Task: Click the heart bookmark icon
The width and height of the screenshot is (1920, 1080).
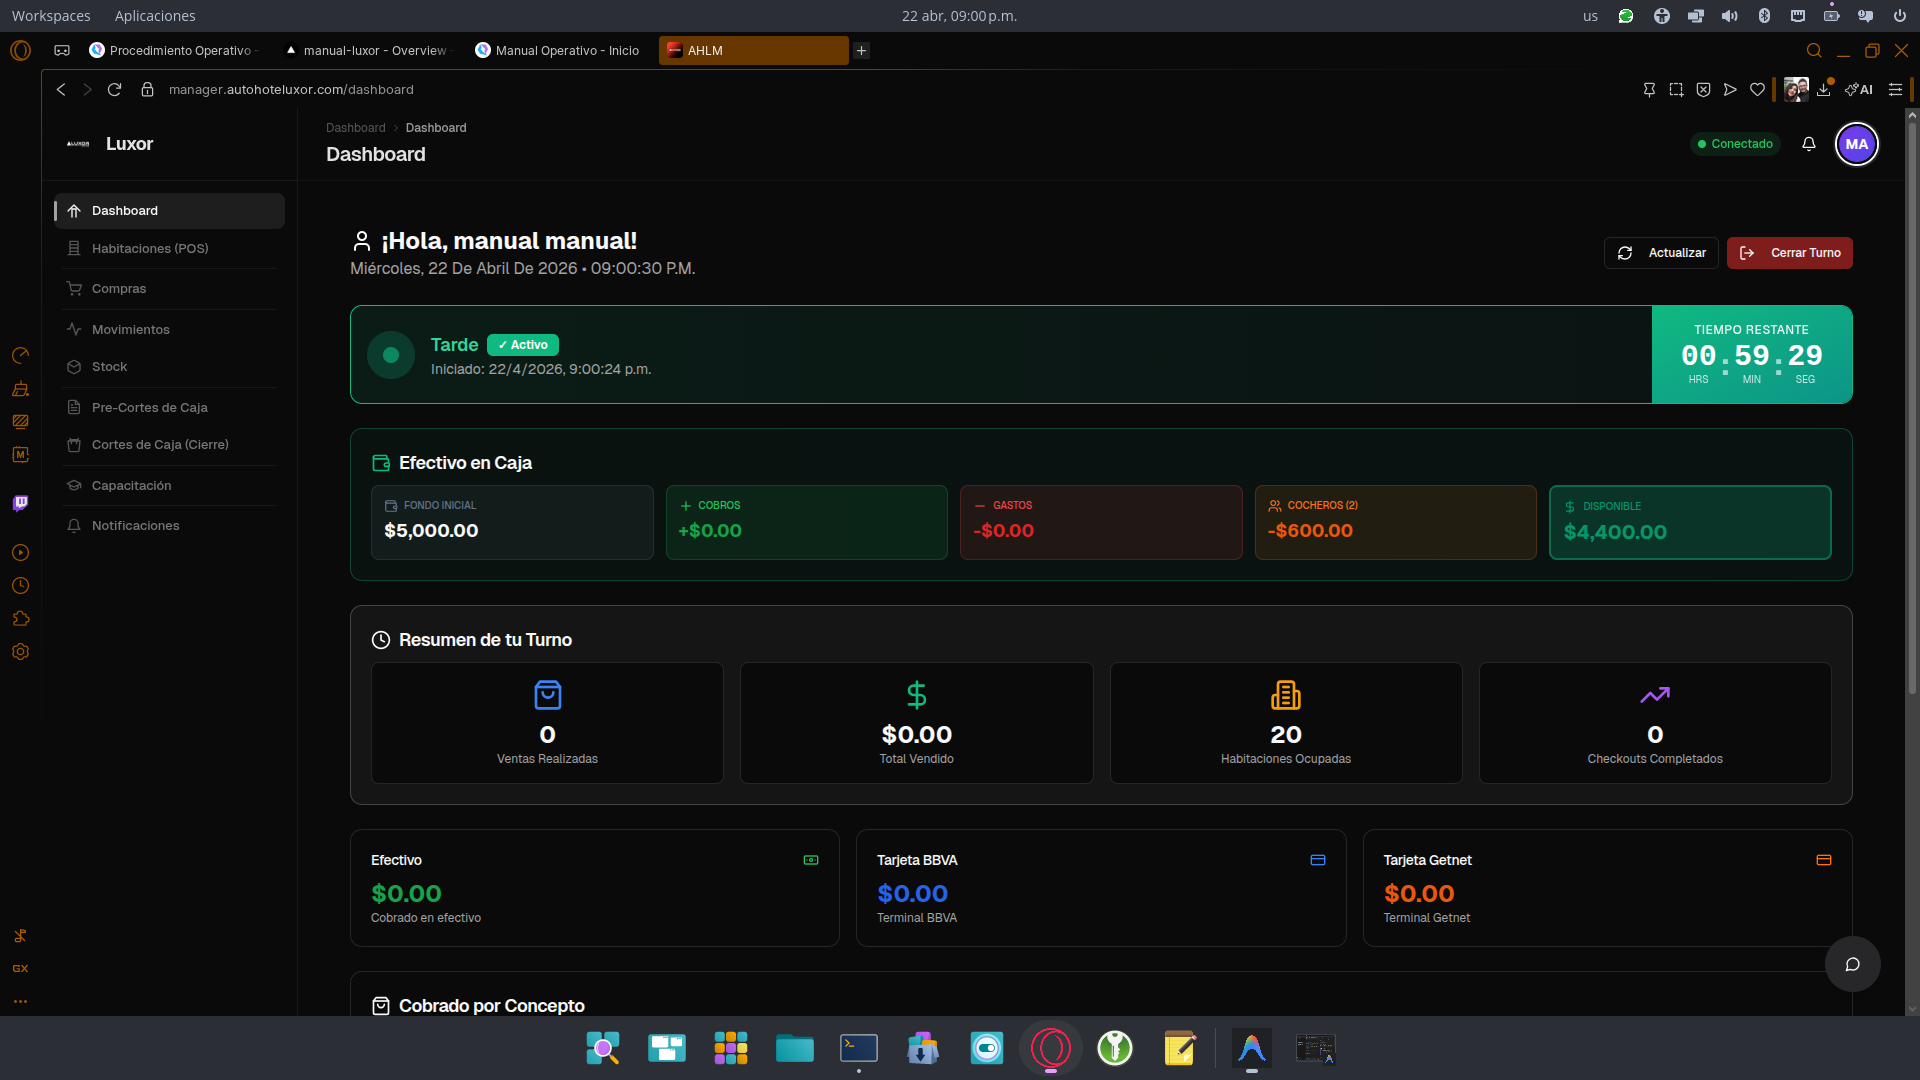Action: pyautogui.click(x=1757, y=90)
